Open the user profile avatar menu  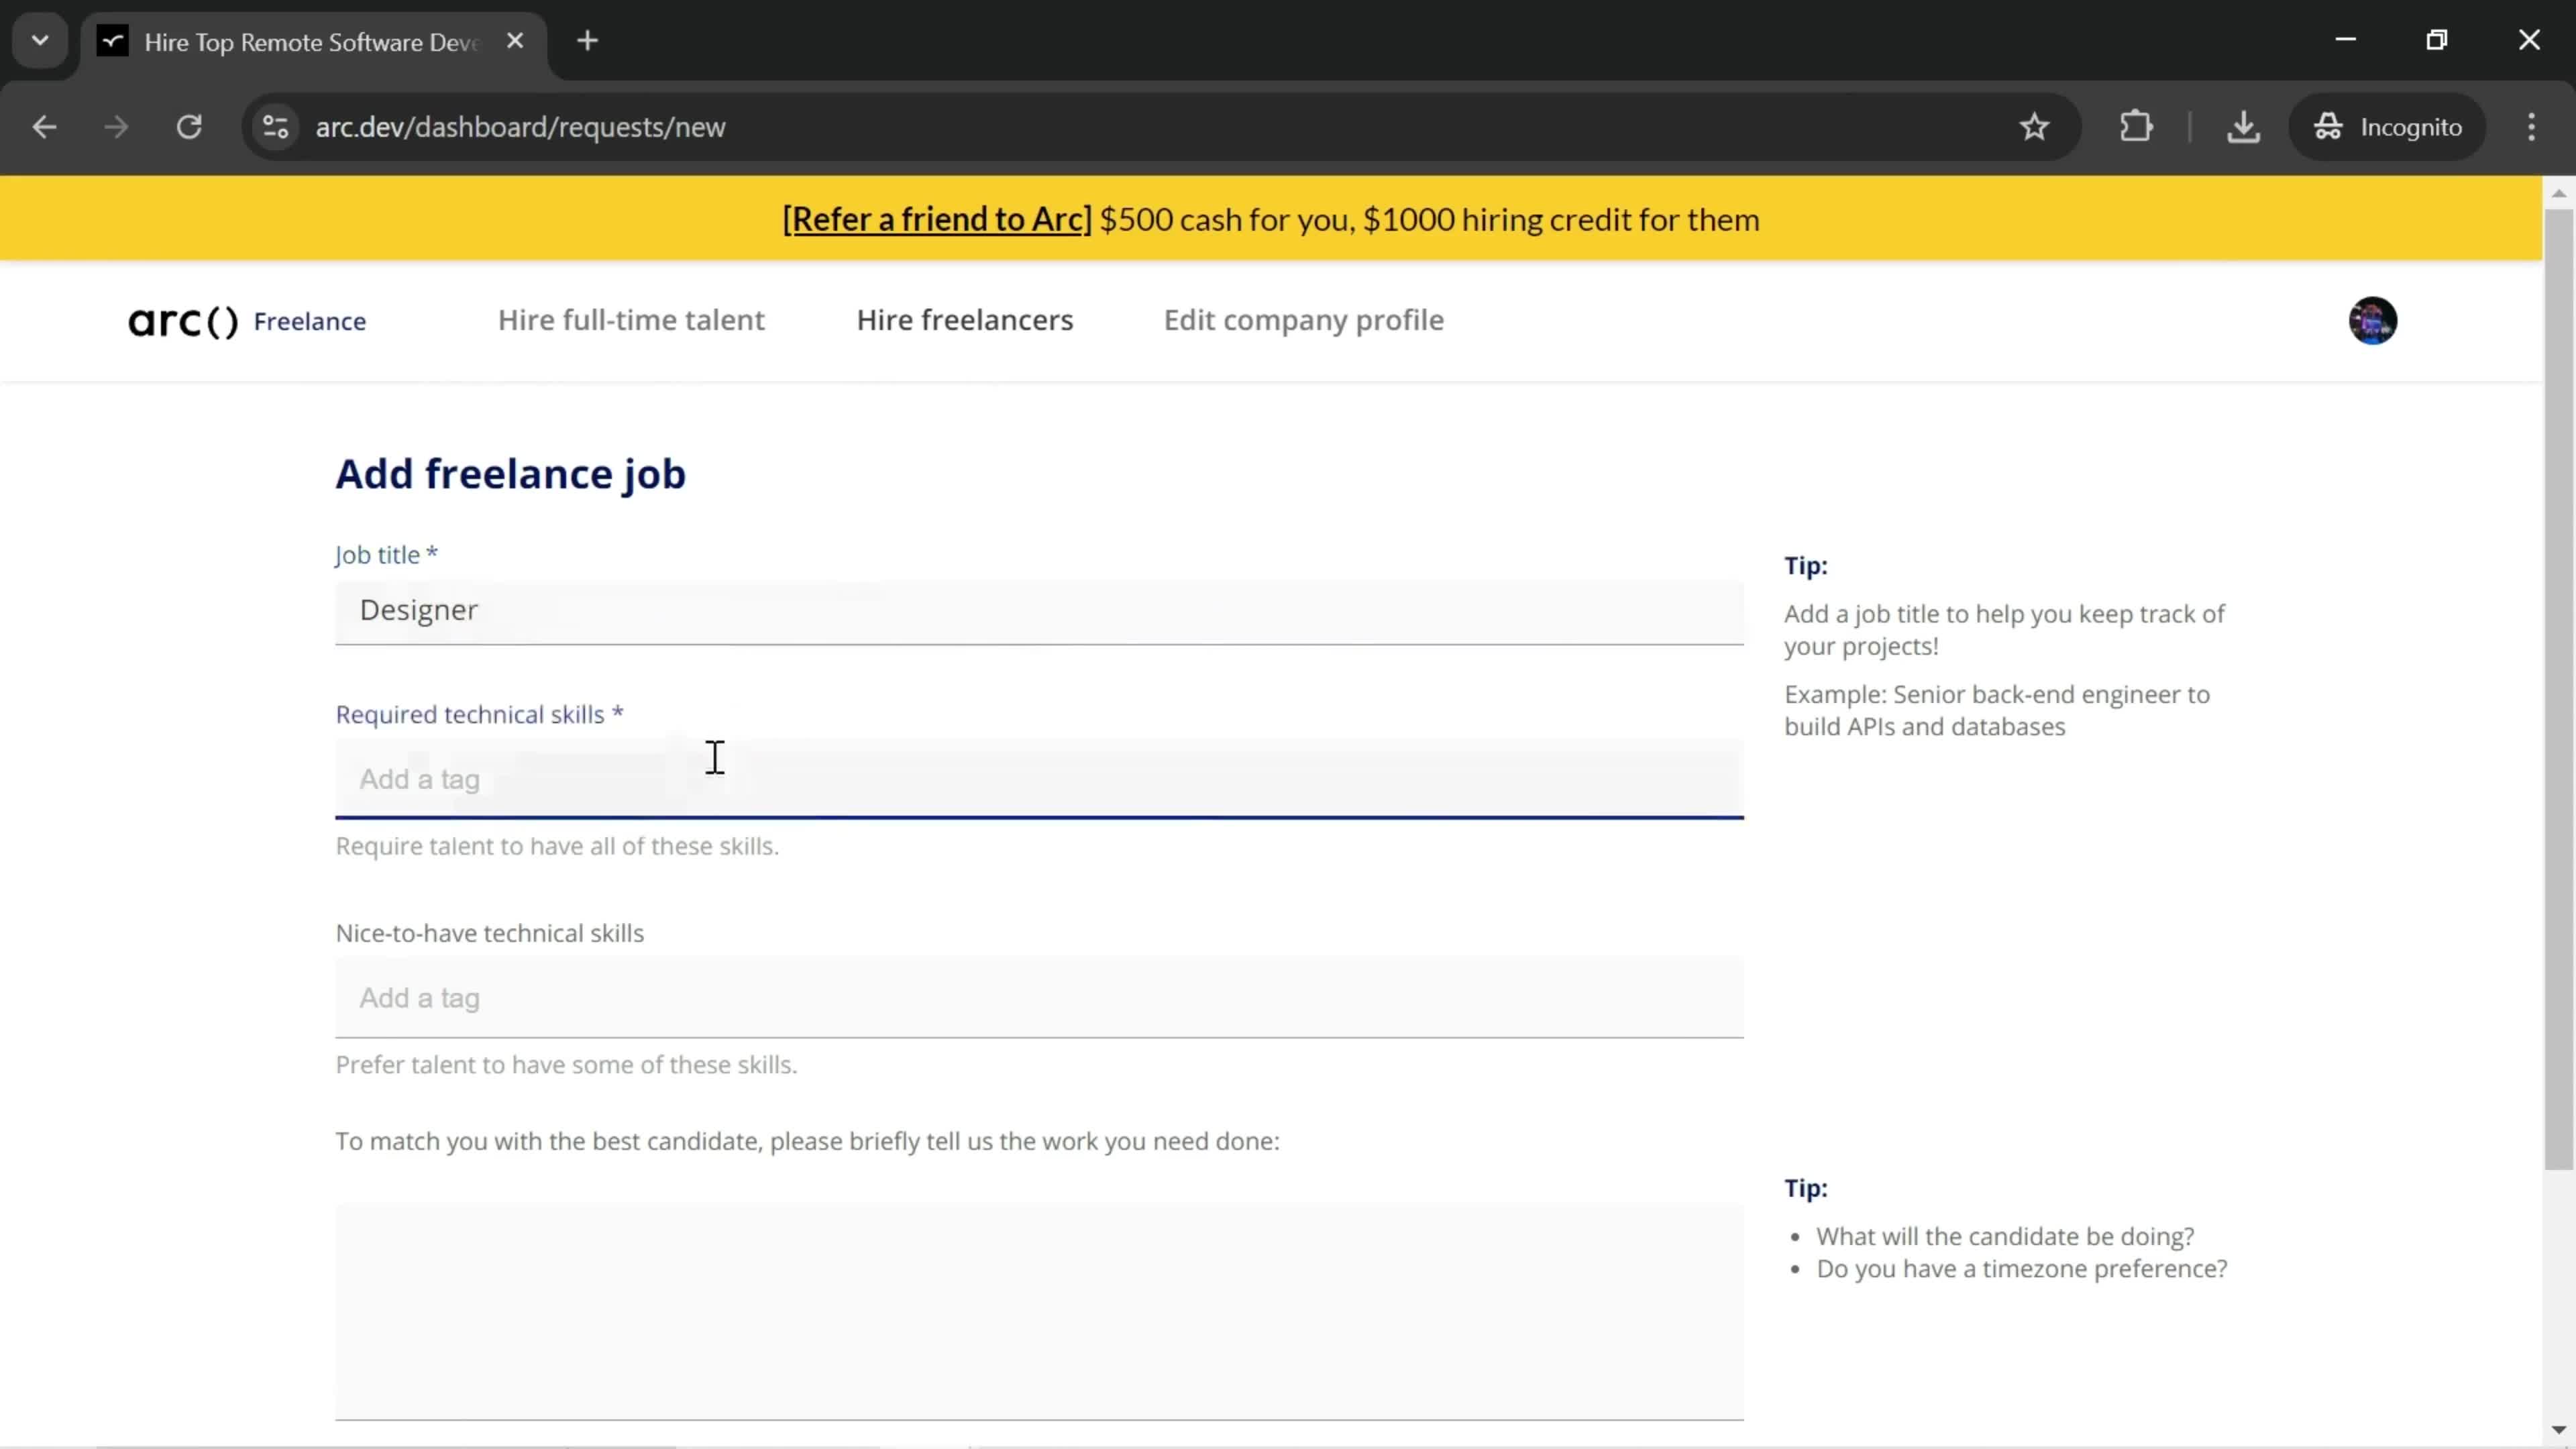(x=2374, y=320)
